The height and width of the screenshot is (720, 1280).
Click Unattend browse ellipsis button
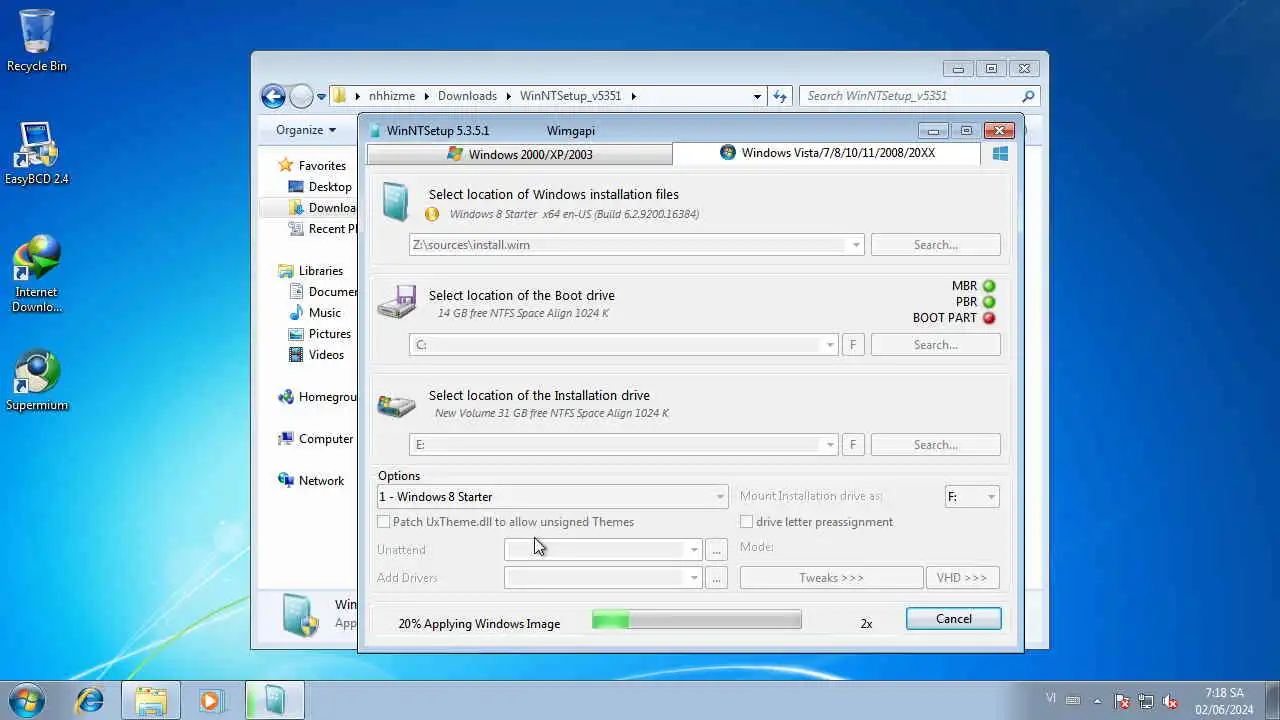[716, 550]
